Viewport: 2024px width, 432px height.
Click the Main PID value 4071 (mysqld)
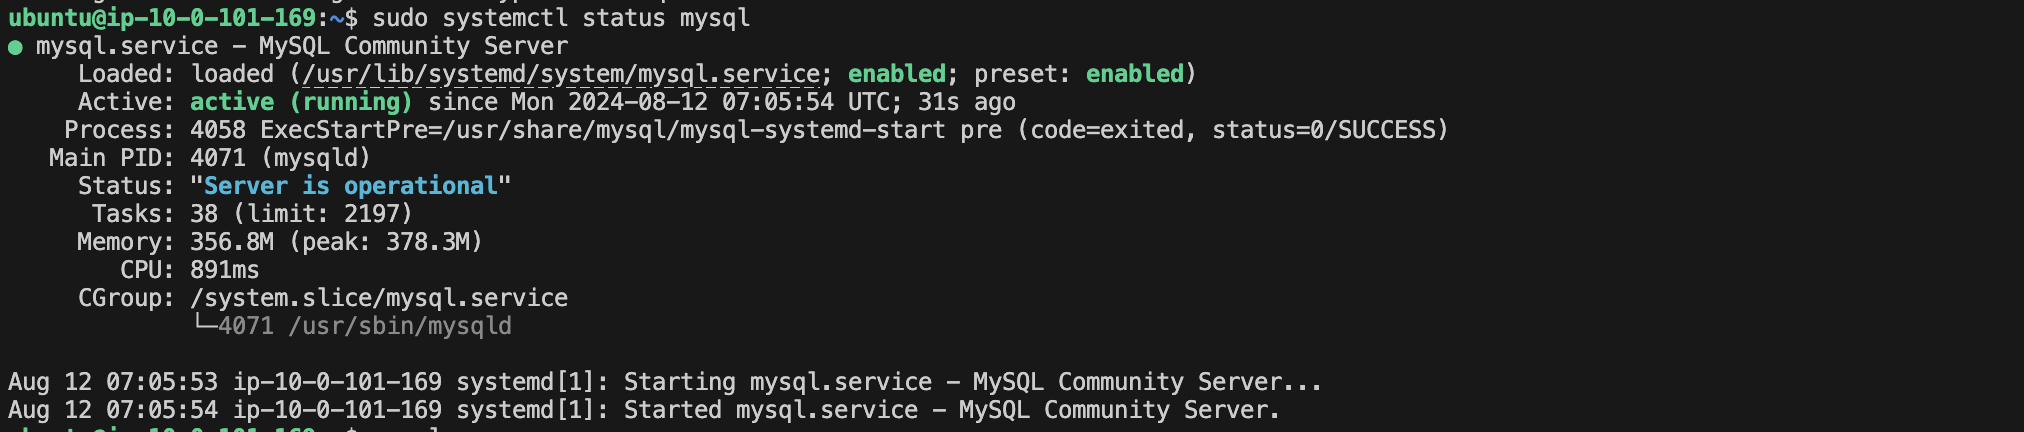[281, 158]
